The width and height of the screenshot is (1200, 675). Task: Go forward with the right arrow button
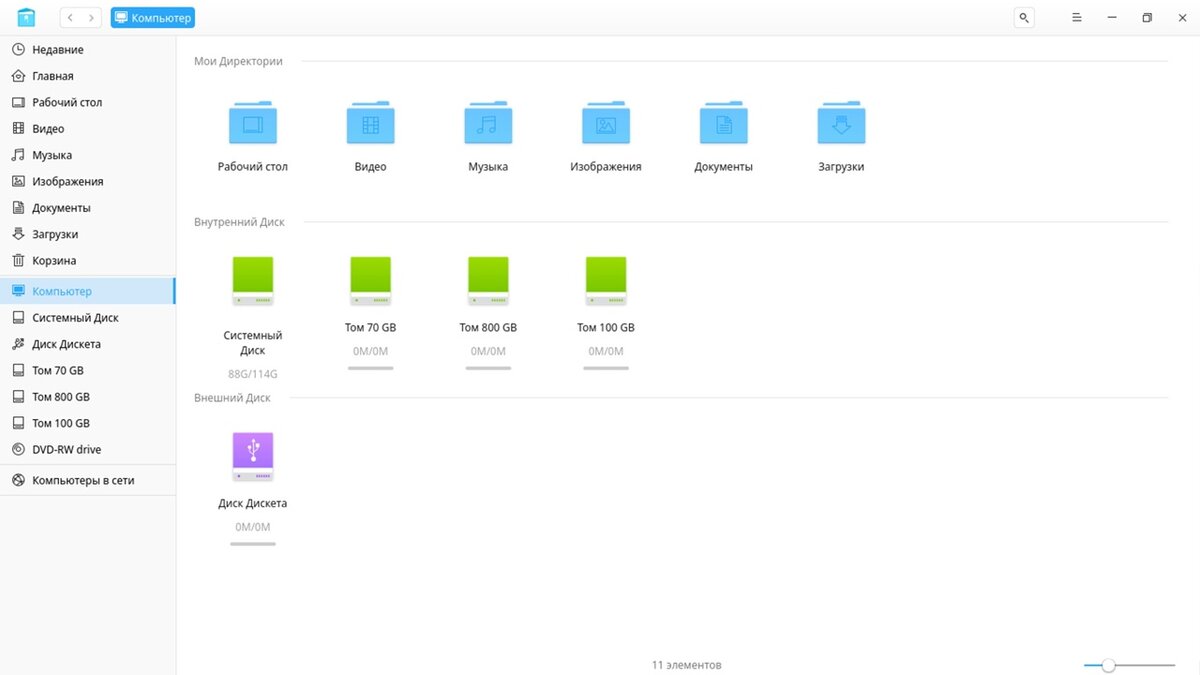(92, 18)
